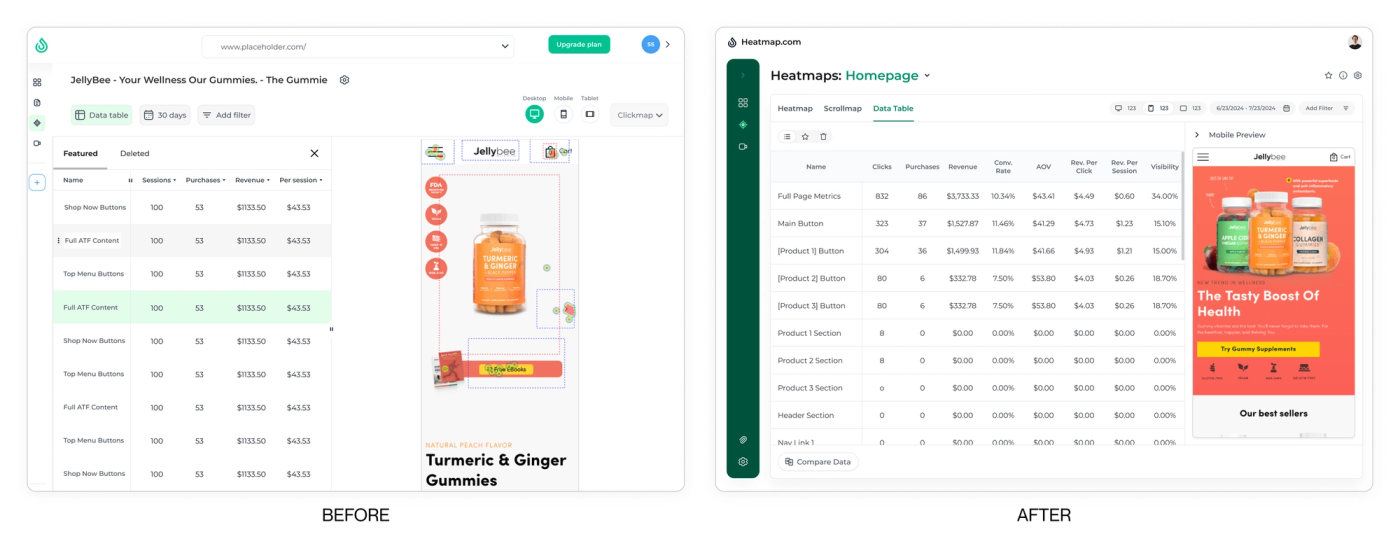Click the turmeric gummies bottle image
The image size is (1400, 553).
[499, 263]
